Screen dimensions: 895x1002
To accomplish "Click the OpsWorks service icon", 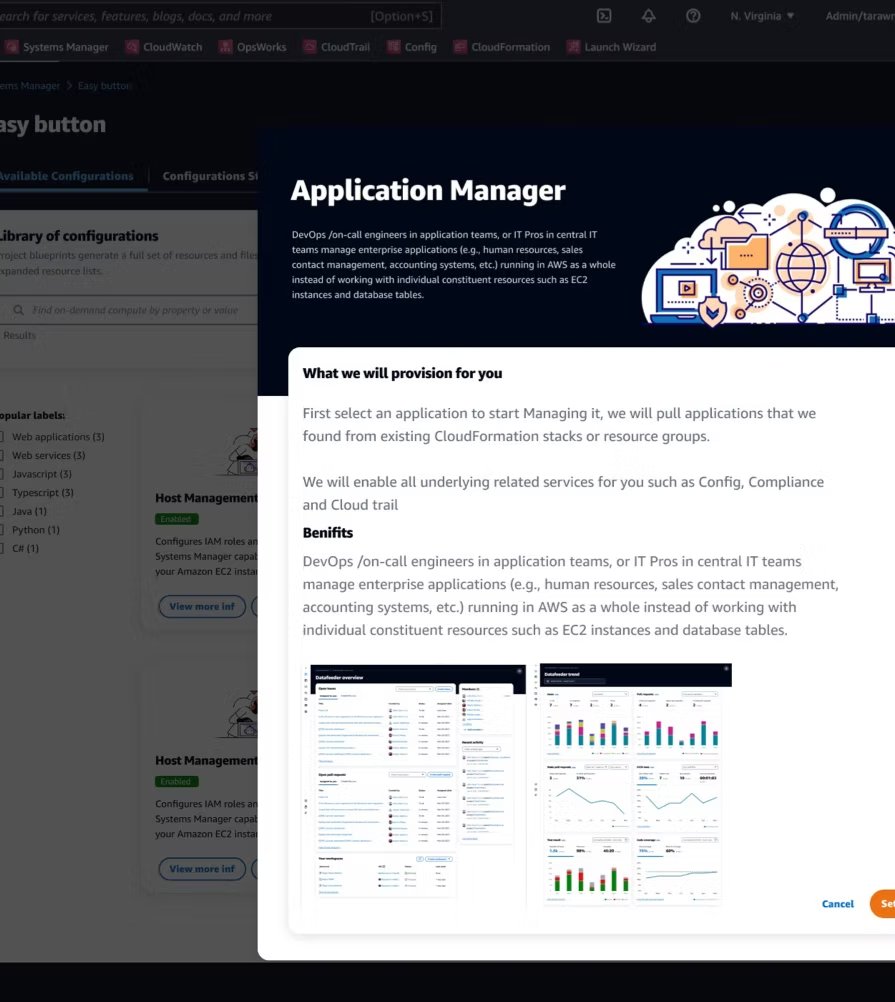I will pyautogui.click(x=226, y=47).
